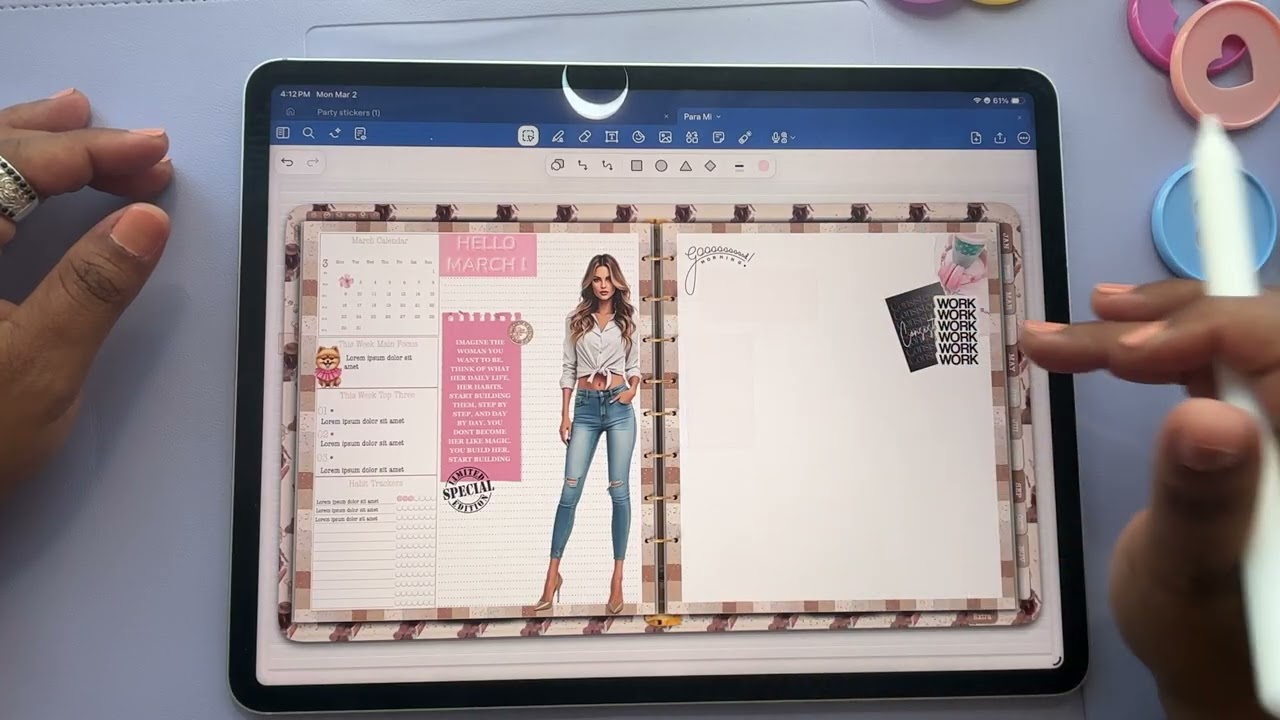The image size is (1280, 720).
Task: Select the tape tool icon
Action: pyautogui.click(x=745, y=137)
